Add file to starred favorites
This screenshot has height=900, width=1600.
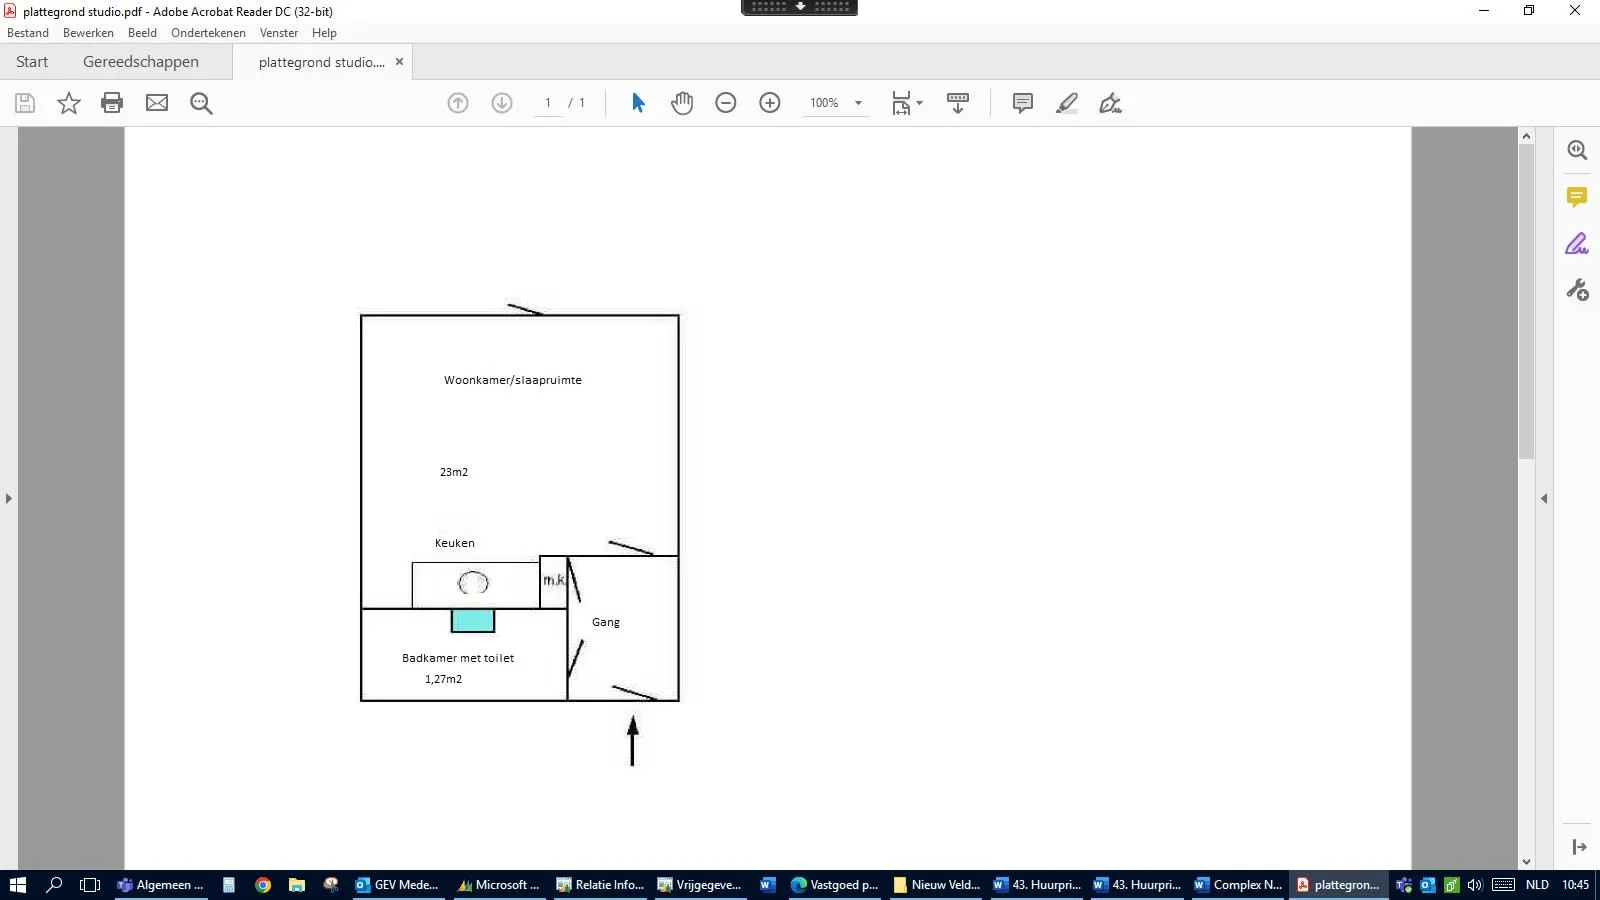(x=68, y=103)
